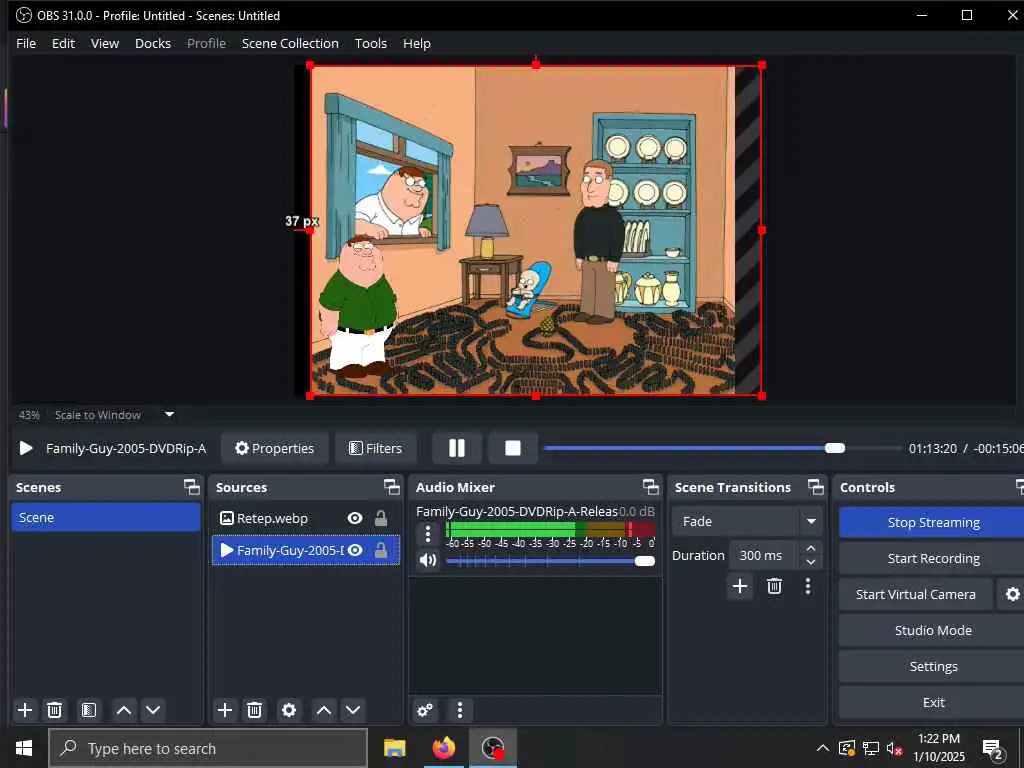The height and width of the screenshot is (768, 1024).
Task: Remove the selected scene with trash icon
Action: click(x=55, y=710)
